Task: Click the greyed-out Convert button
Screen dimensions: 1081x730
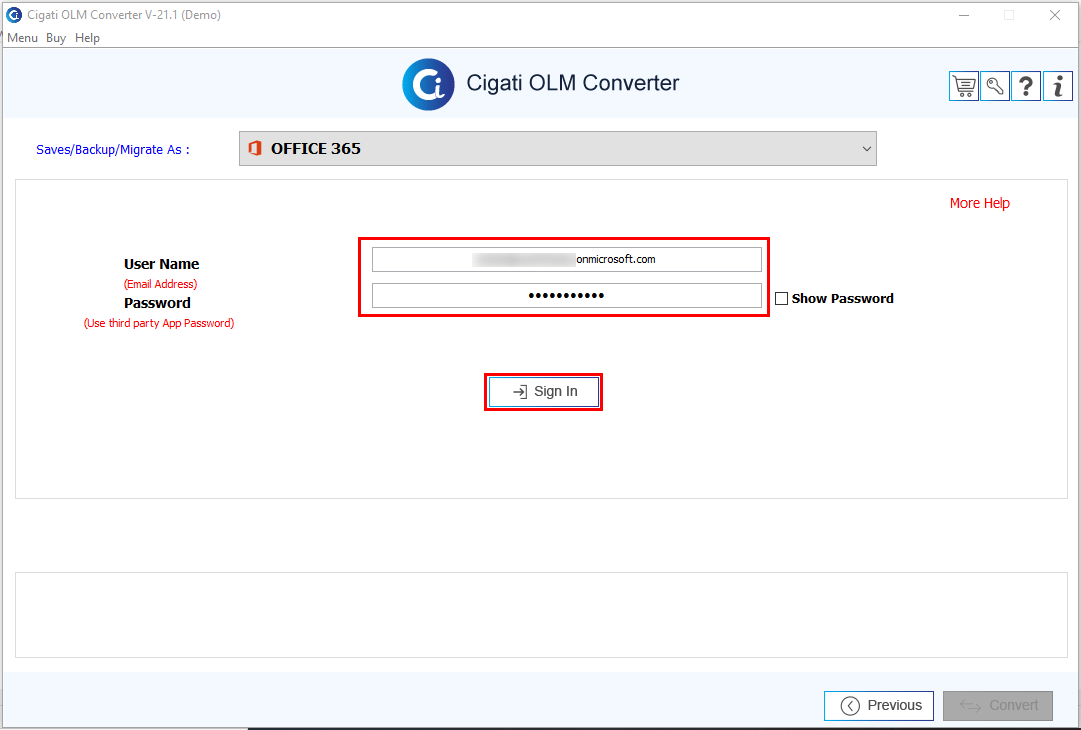Action: [x=998, y=705]
